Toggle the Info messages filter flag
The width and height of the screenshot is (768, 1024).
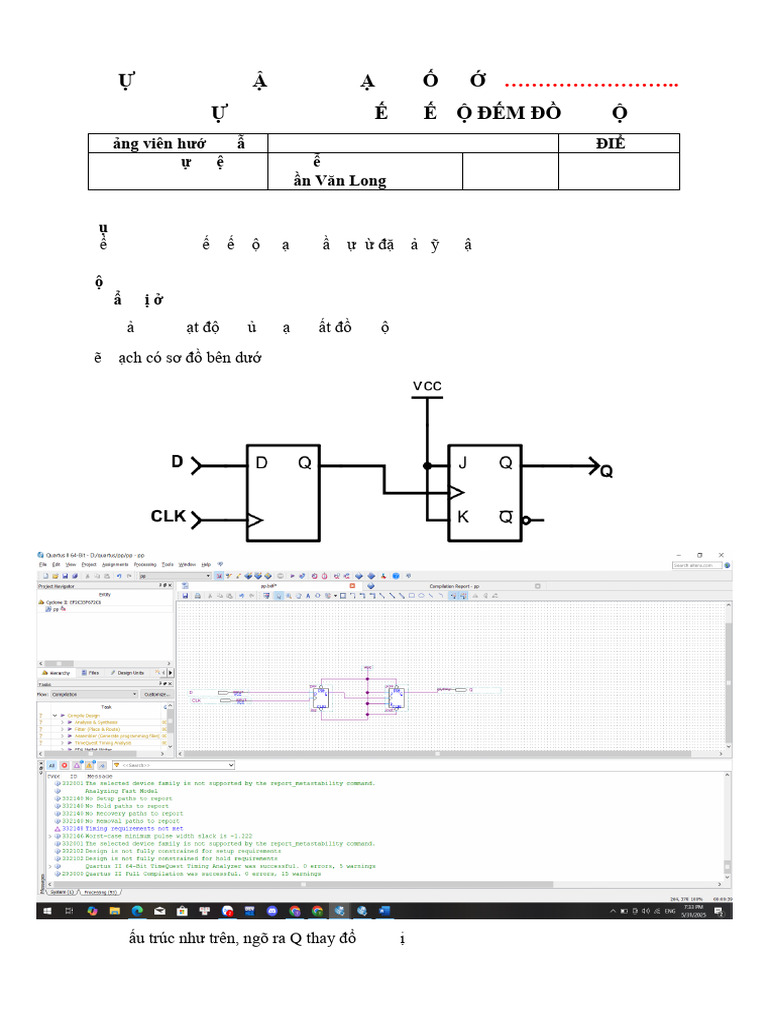point(102,765)
